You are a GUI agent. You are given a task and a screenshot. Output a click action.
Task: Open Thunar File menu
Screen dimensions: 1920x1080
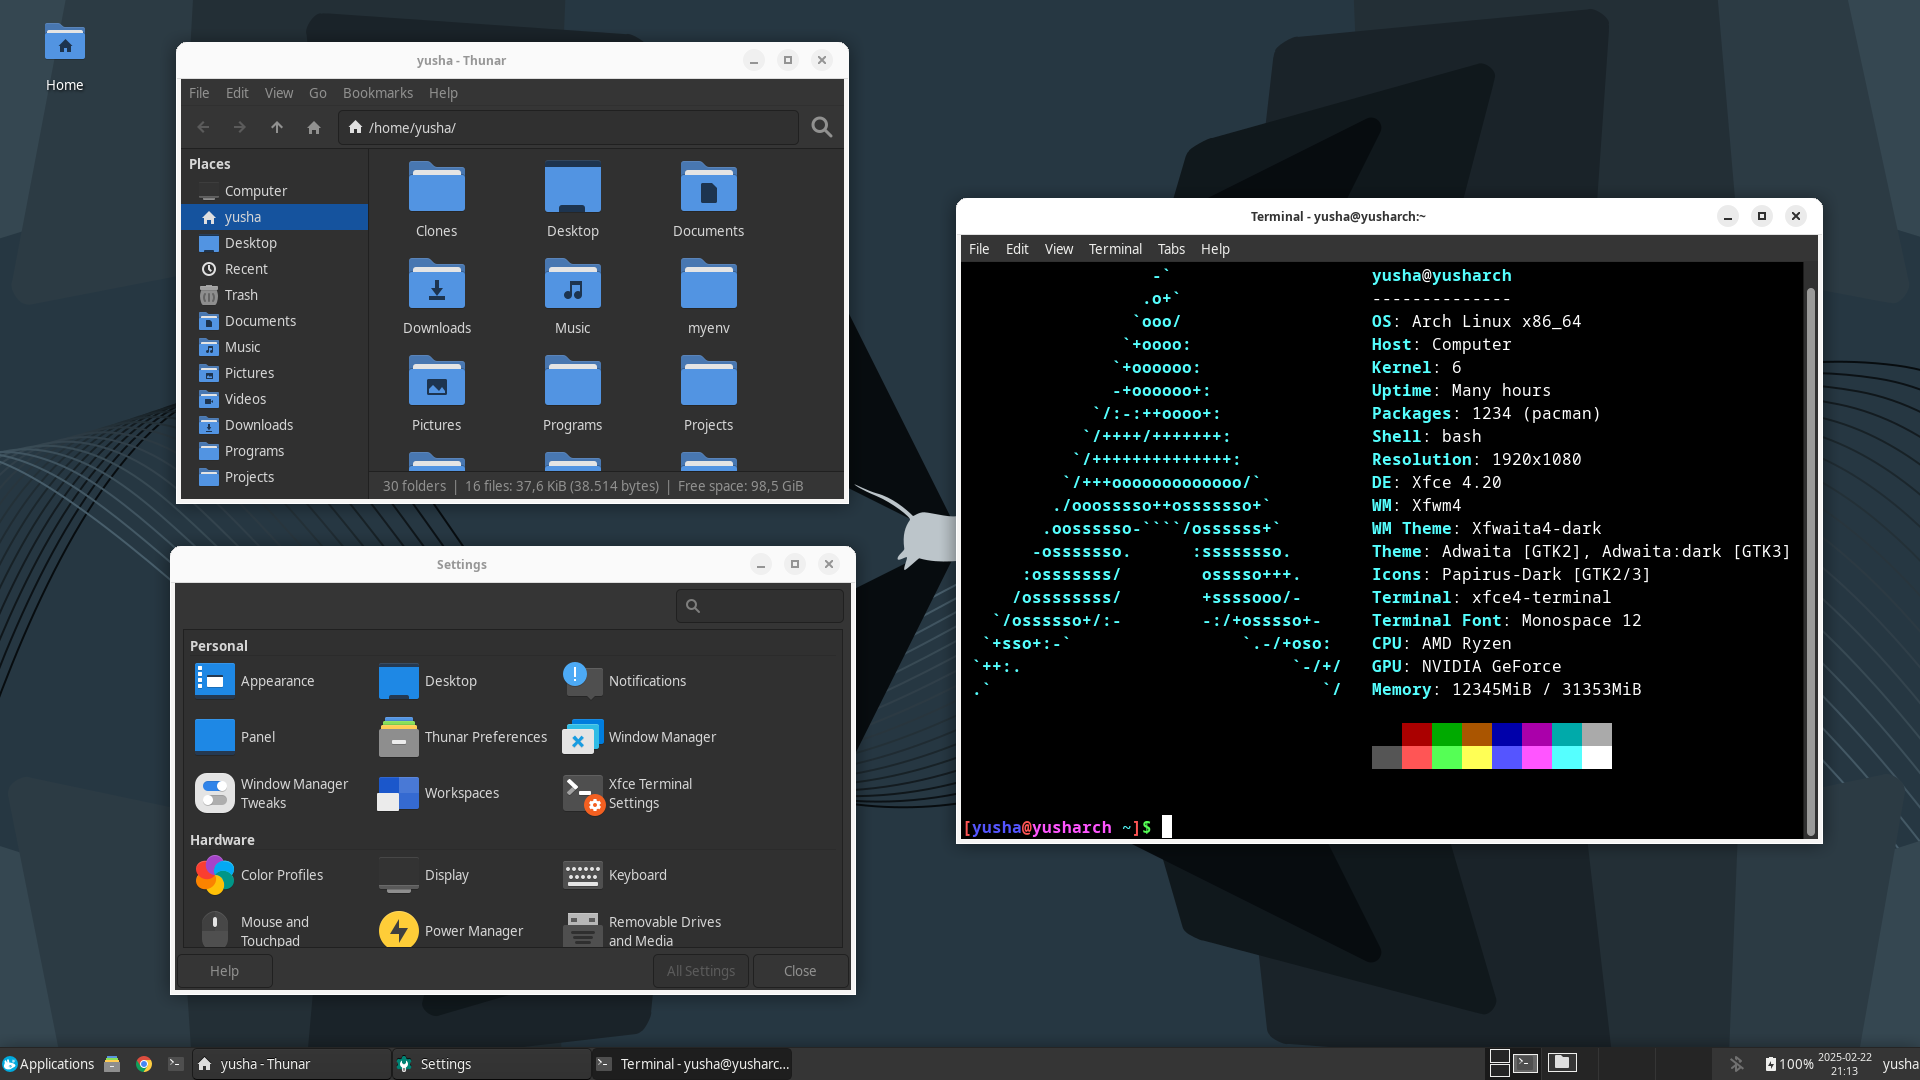pyautogui.click(x=199, y=92)
